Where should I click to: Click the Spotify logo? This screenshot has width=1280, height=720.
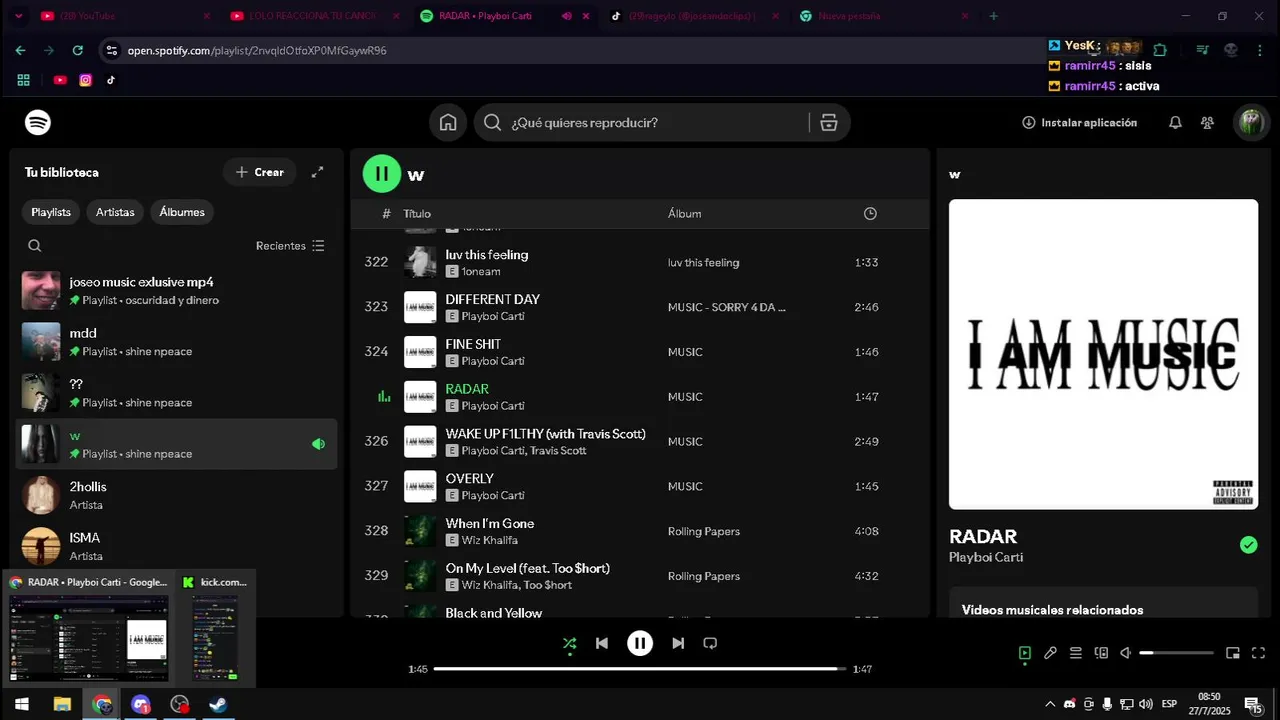click(x=38, y=123)
